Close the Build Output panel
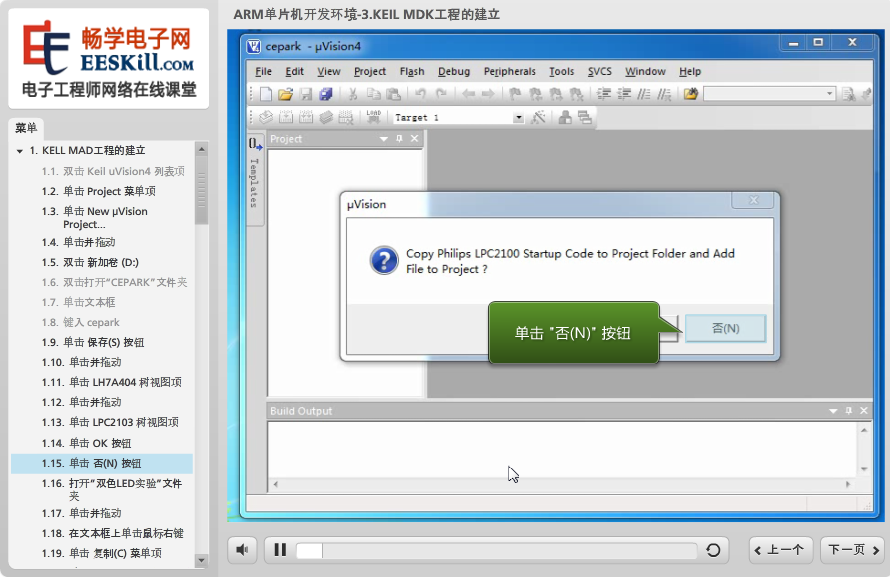890x577 pixels. tap(864, 411)
